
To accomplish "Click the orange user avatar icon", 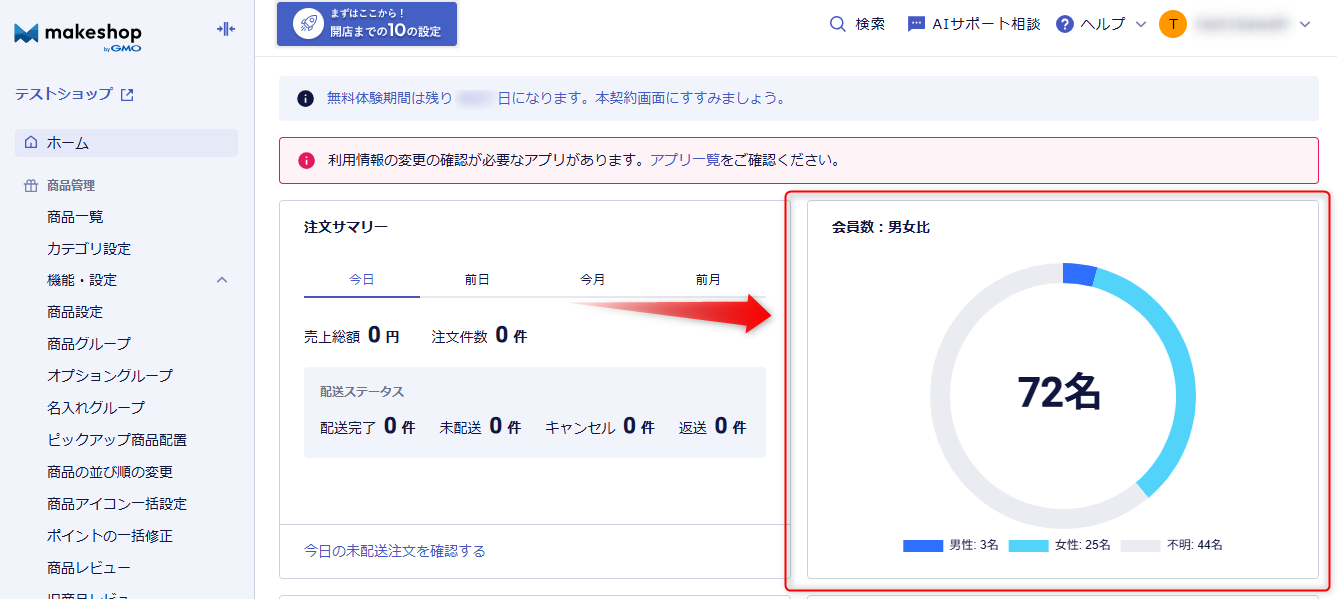I will click(1172, 24).
